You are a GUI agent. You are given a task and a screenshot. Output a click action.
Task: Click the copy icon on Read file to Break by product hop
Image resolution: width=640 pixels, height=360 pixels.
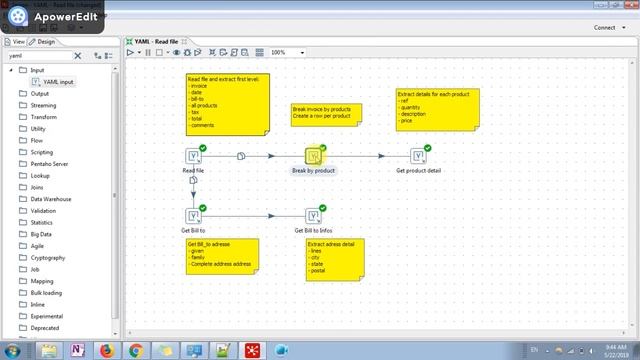point(241,156)
